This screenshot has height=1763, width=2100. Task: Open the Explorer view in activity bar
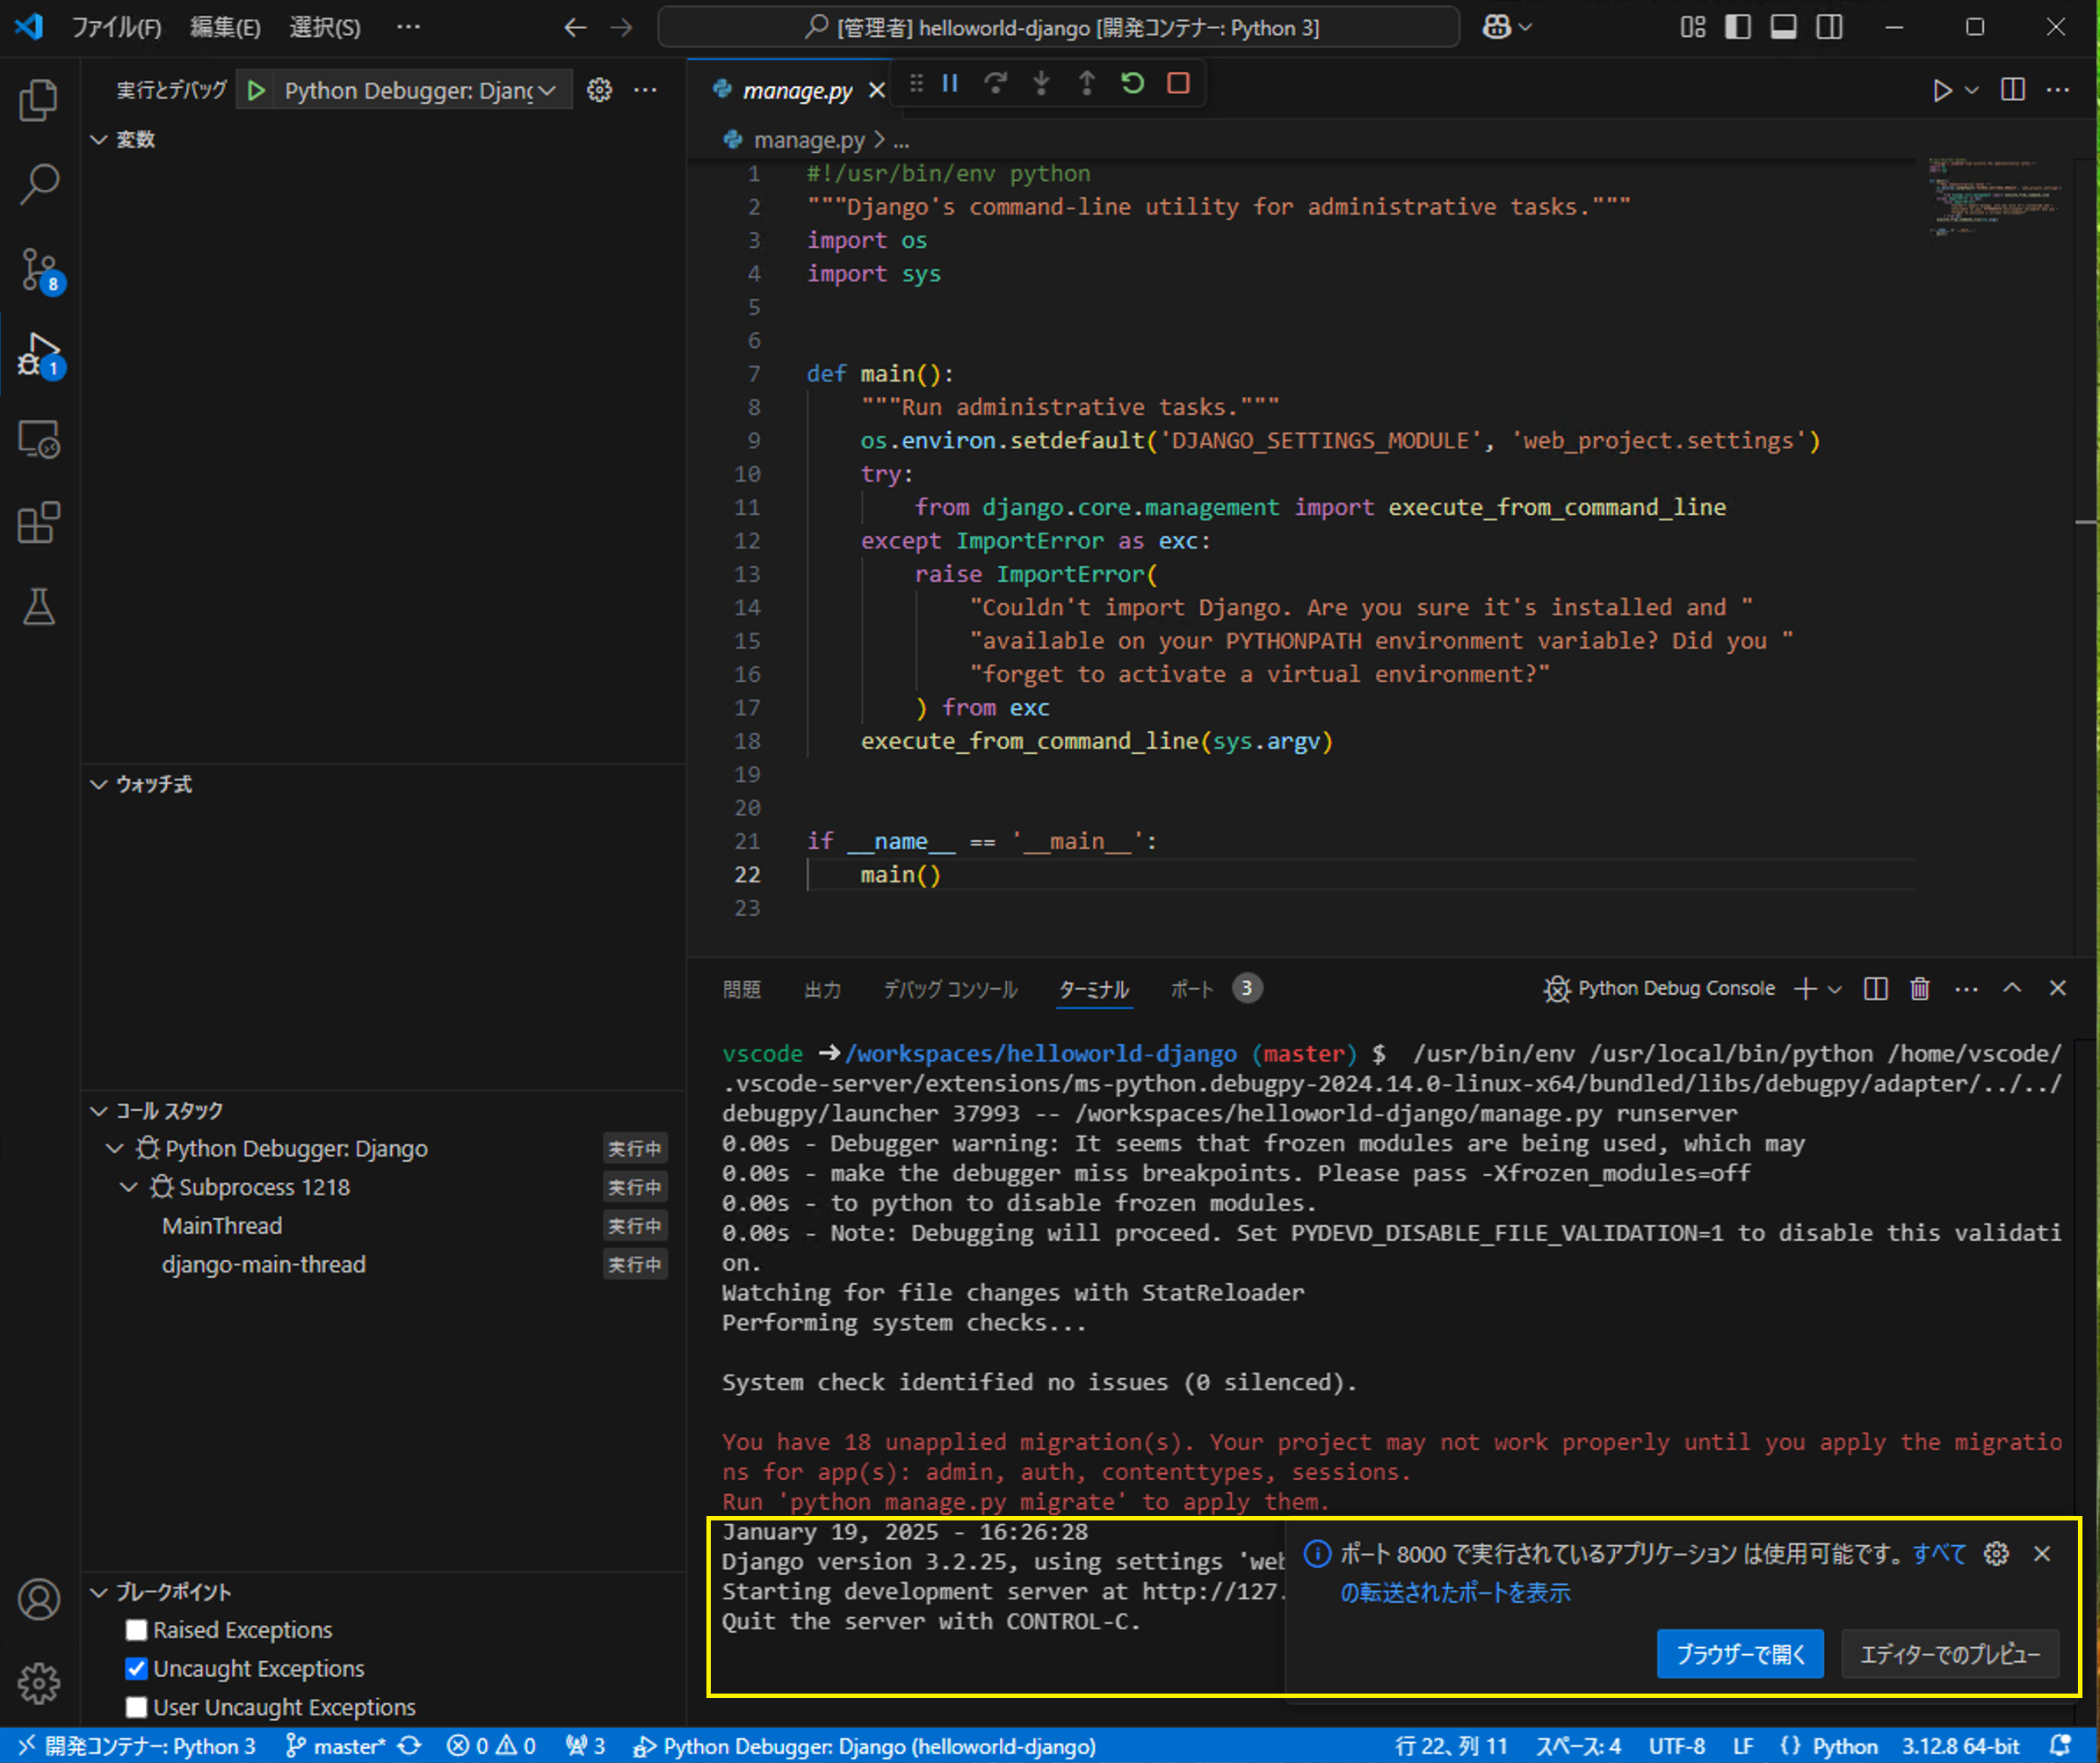(x=39, y=100)
